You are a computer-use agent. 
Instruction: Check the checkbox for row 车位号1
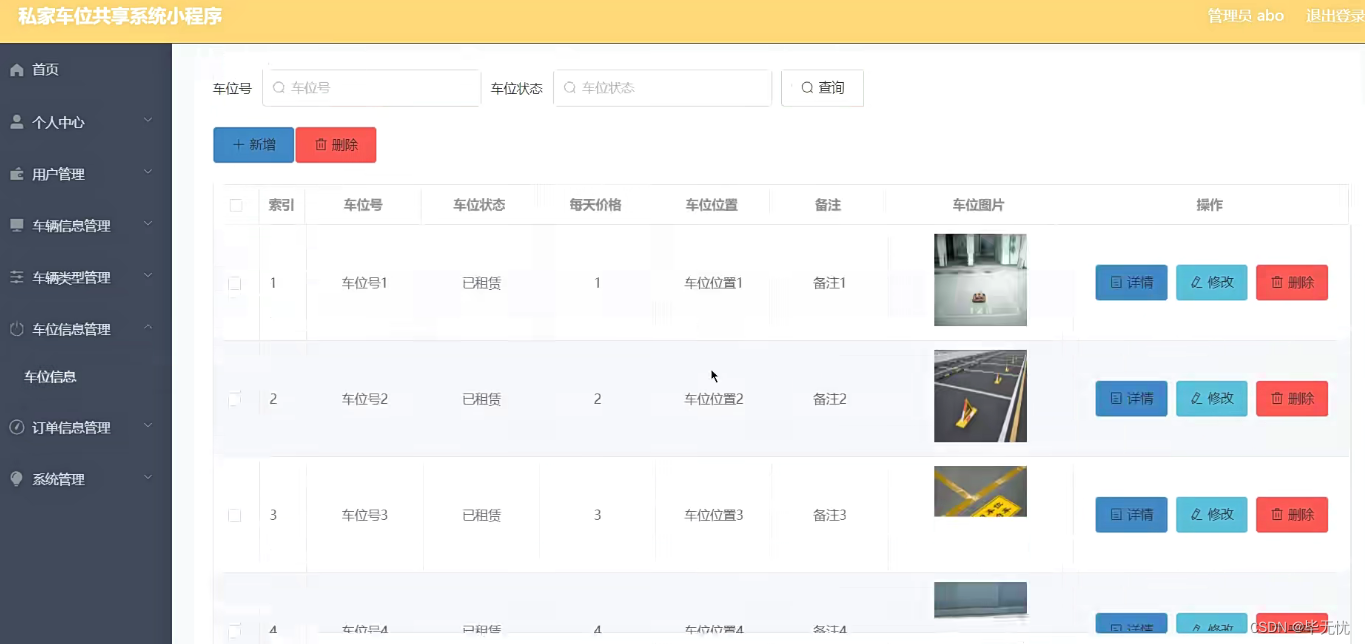(x=235, y=284)
